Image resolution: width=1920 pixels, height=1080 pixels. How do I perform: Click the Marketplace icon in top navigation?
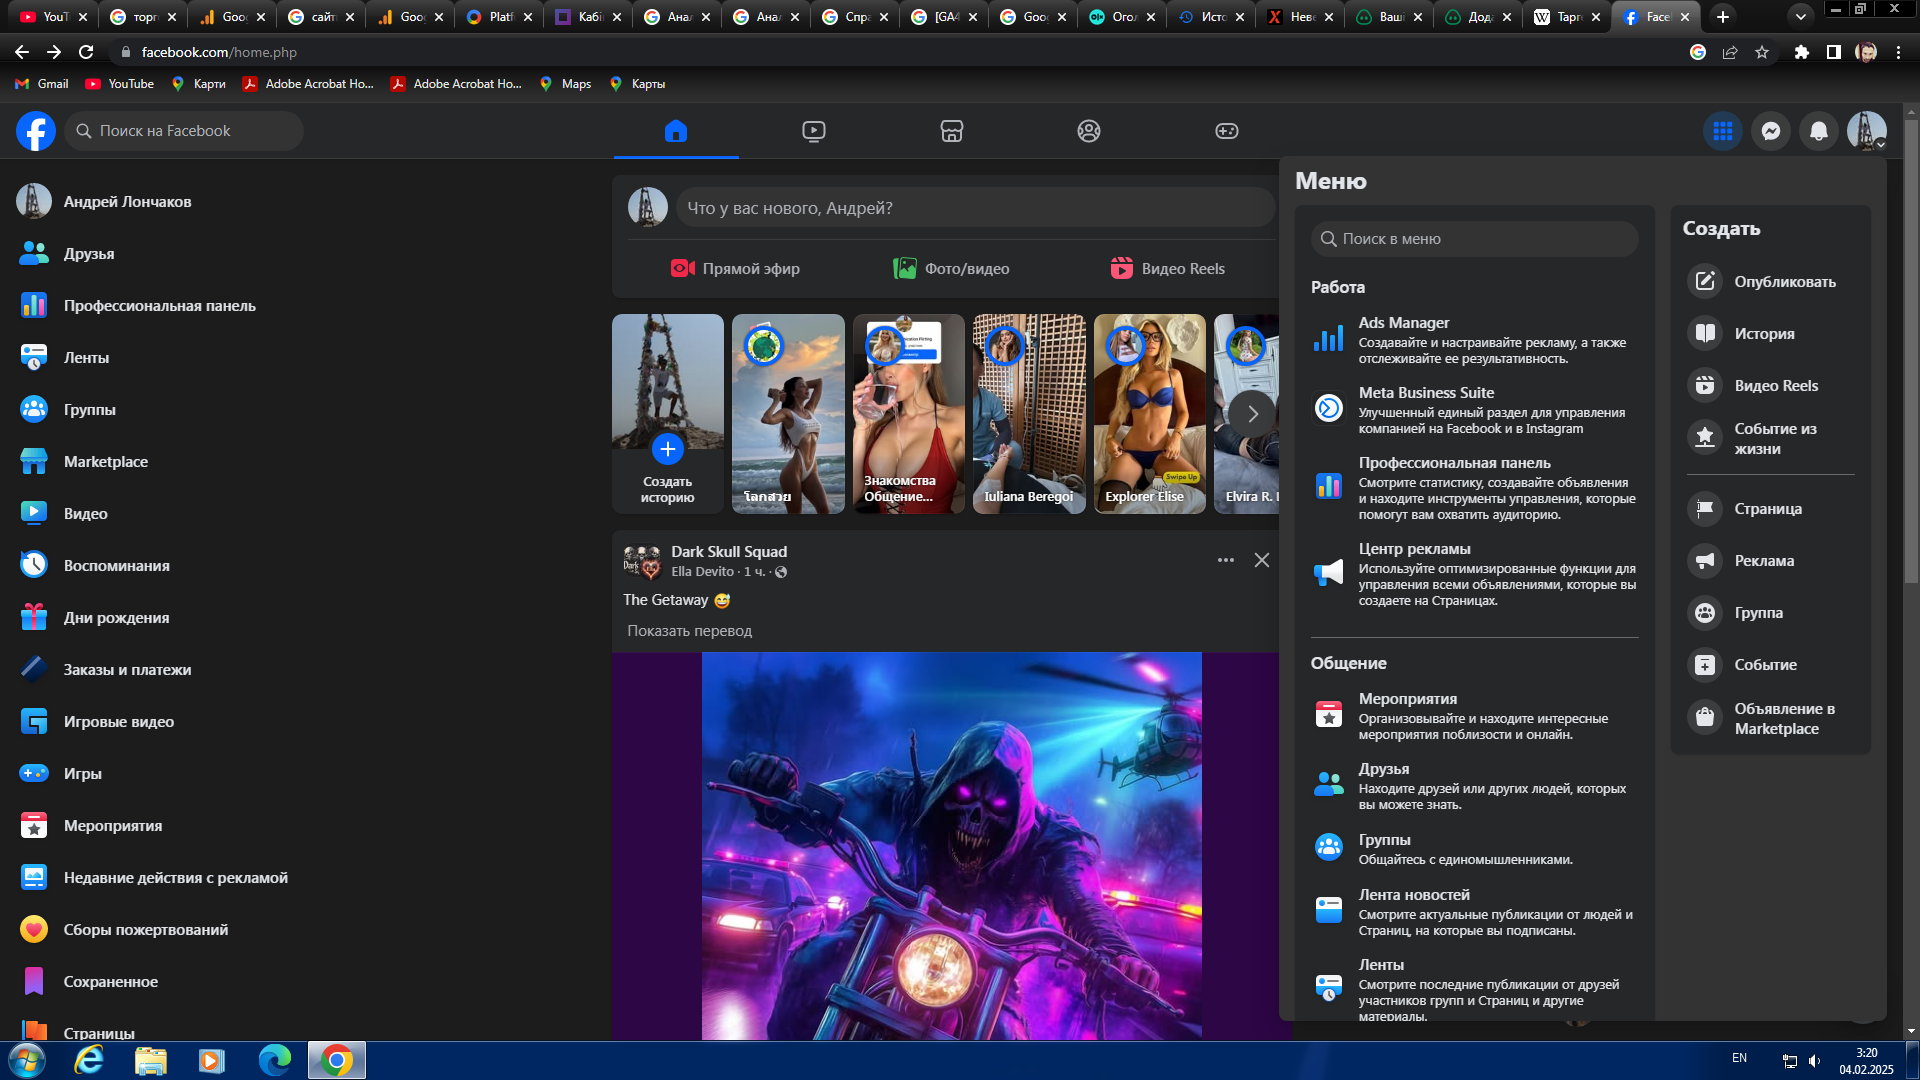[951, 131]
